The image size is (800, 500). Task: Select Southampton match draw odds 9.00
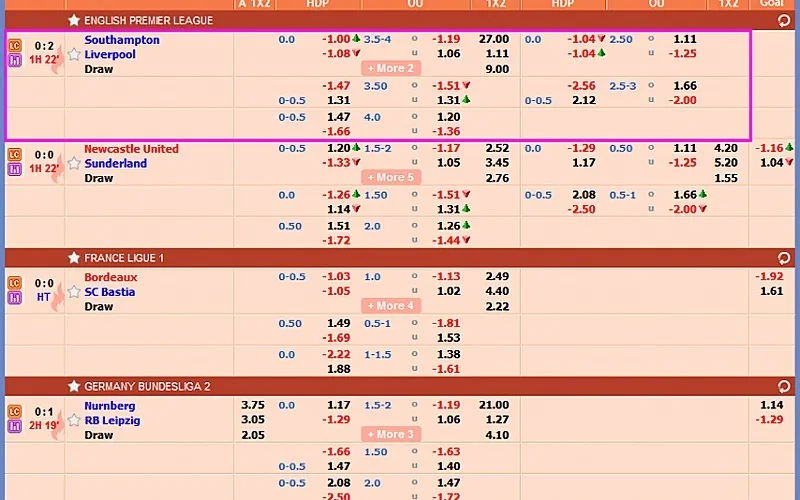tap(497, 69)
